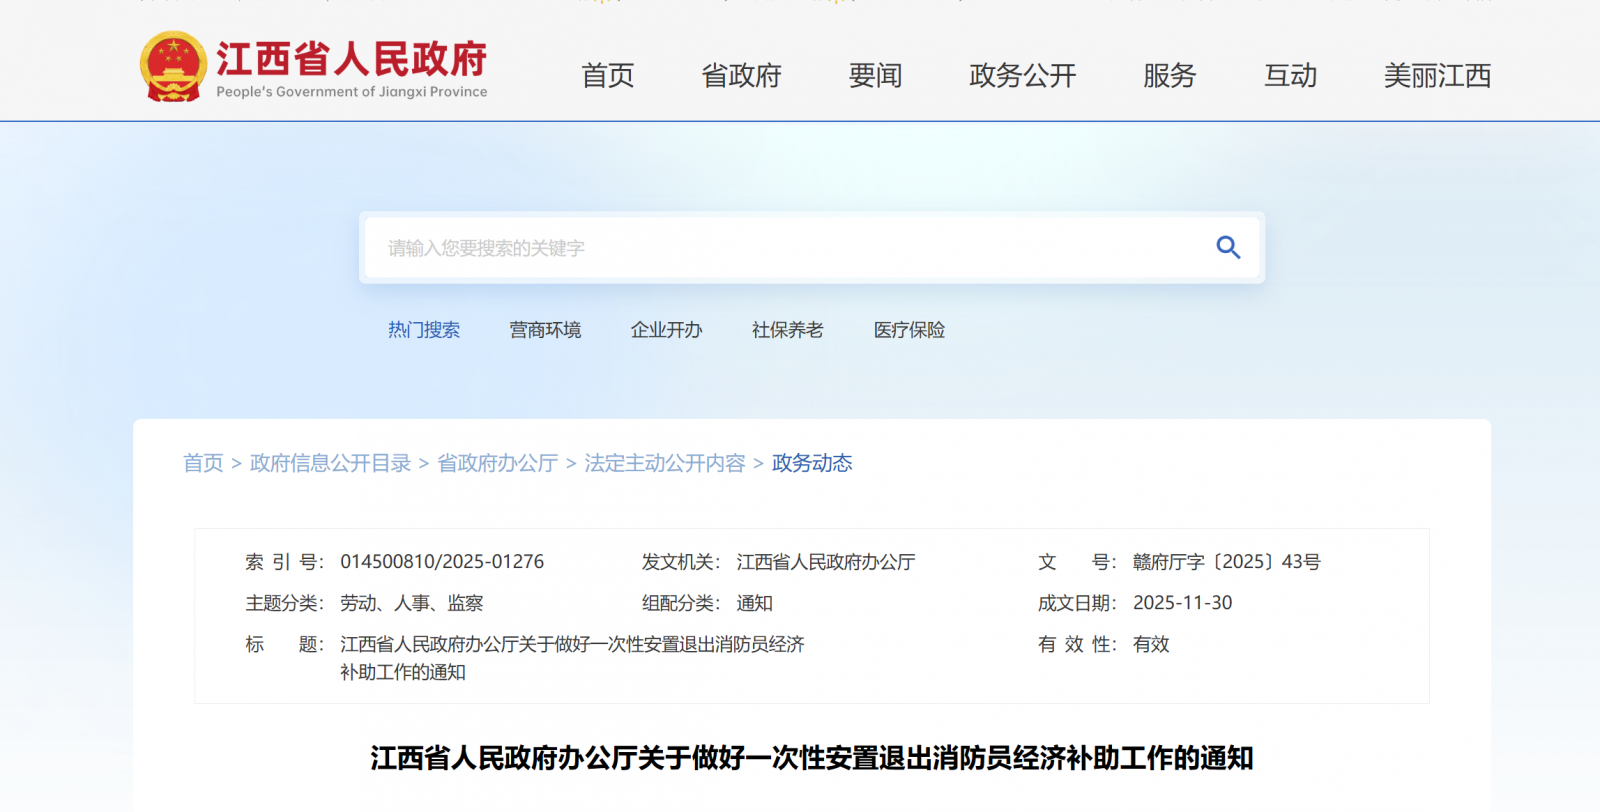Click the national emblem logo
Image resolution: width=1600 pixels, height=812 pixels.
click(x=173, y=67)
